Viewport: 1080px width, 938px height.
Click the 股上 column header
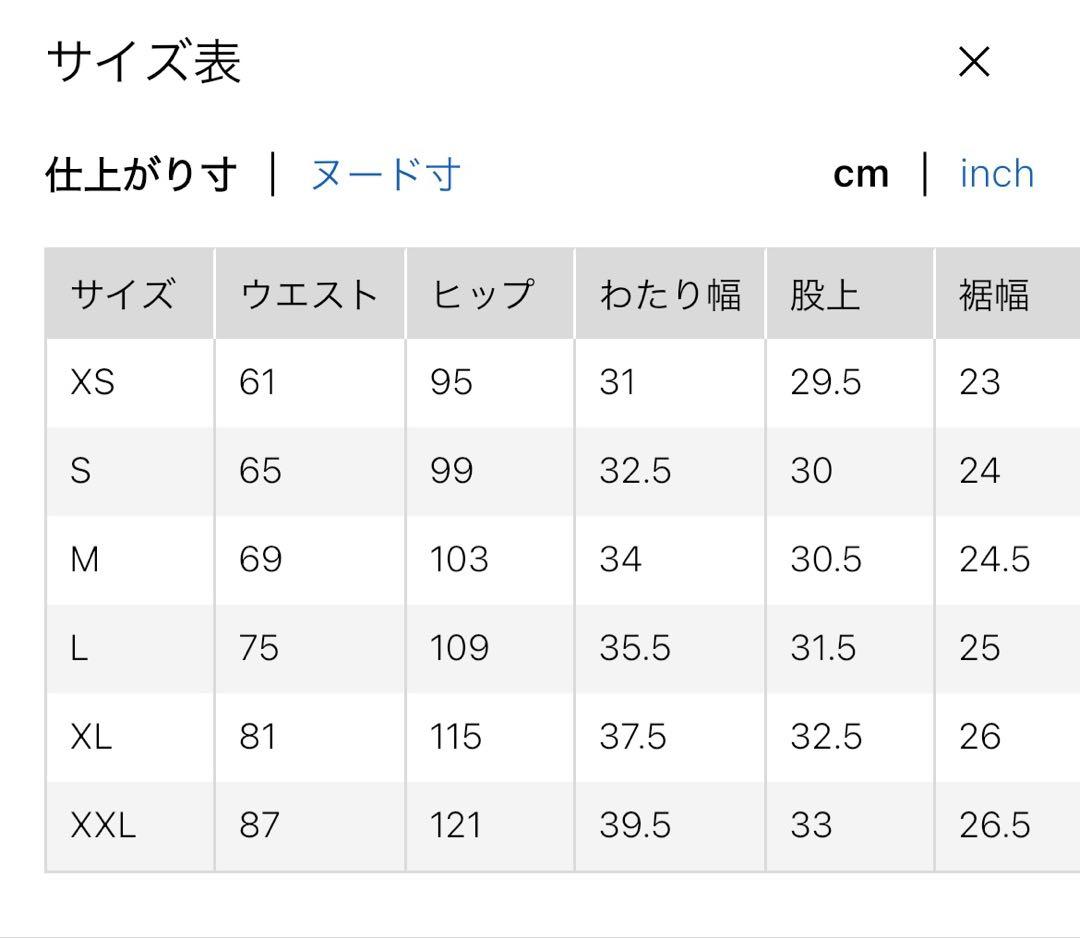pyautogui.click(x=825, y=295)
